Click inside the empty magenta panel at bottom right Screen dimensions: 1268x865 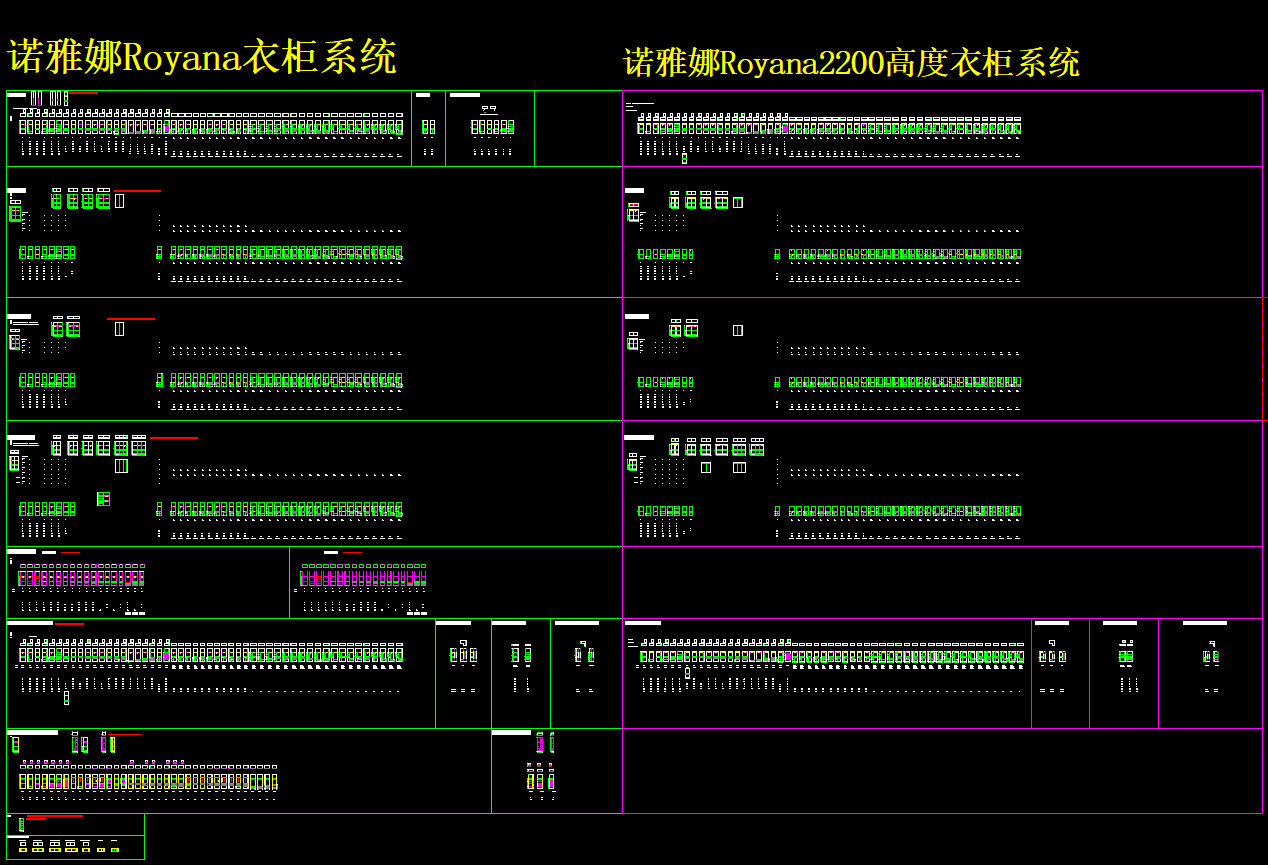click(x=940, y=770)
